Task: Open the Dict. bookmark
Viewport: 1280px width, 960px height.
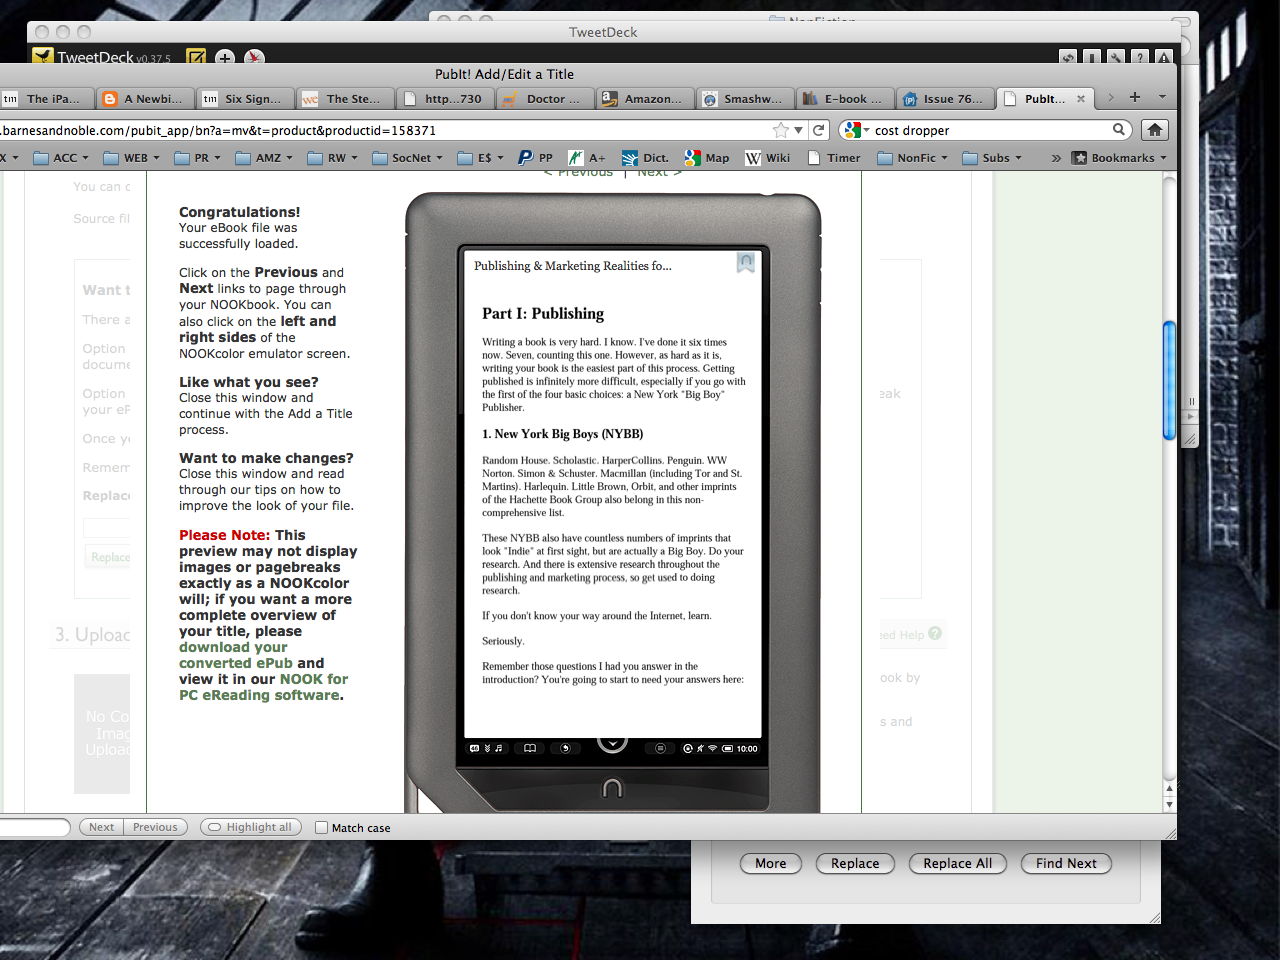Action: [645, 158]
